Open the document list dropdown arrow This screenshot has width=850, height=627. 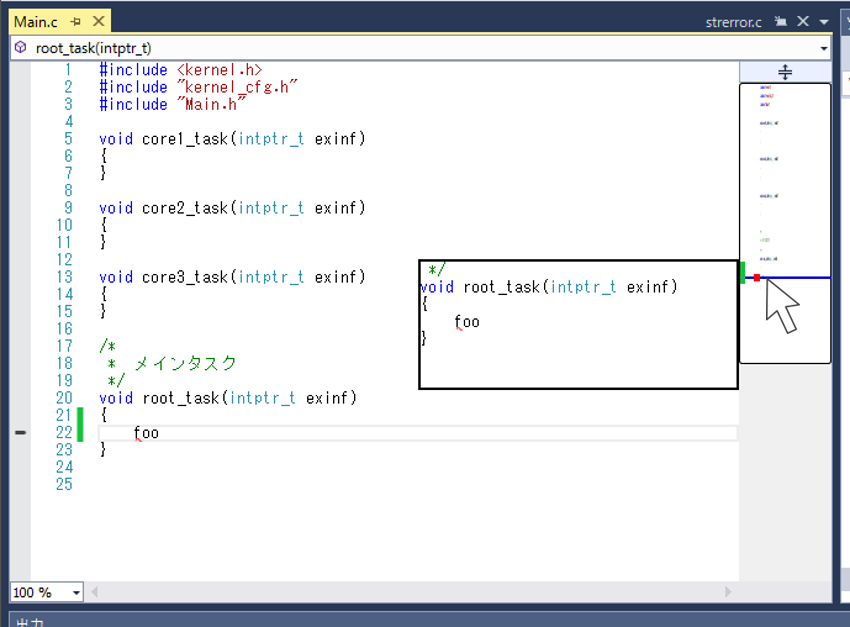click(823, 21)
